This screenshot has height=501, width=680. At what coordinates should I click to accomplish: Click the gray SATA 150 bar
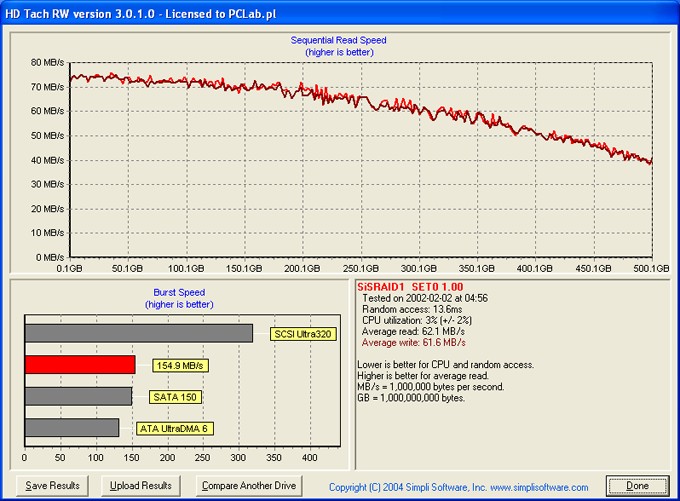point(78,396)
